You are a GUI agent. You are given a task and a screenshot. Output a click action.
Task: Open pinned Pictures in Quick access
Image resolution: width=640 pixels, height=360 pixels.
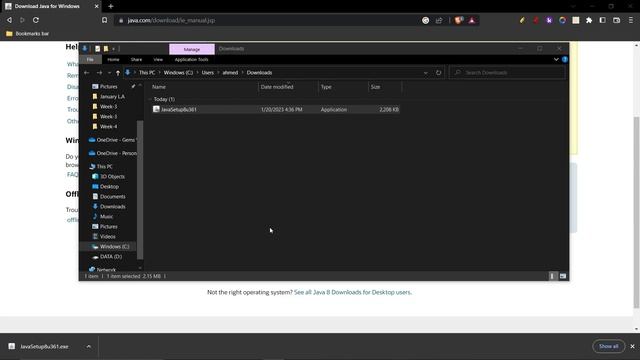109,87
